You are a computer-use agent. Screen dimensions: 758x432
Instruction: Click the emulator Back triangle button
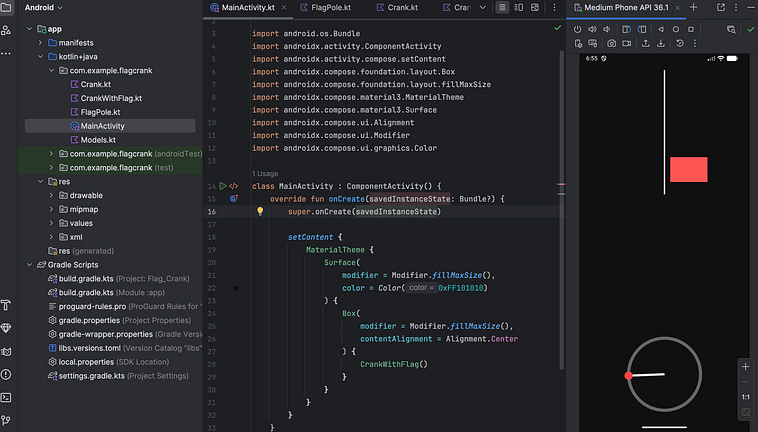pos(661,29)
